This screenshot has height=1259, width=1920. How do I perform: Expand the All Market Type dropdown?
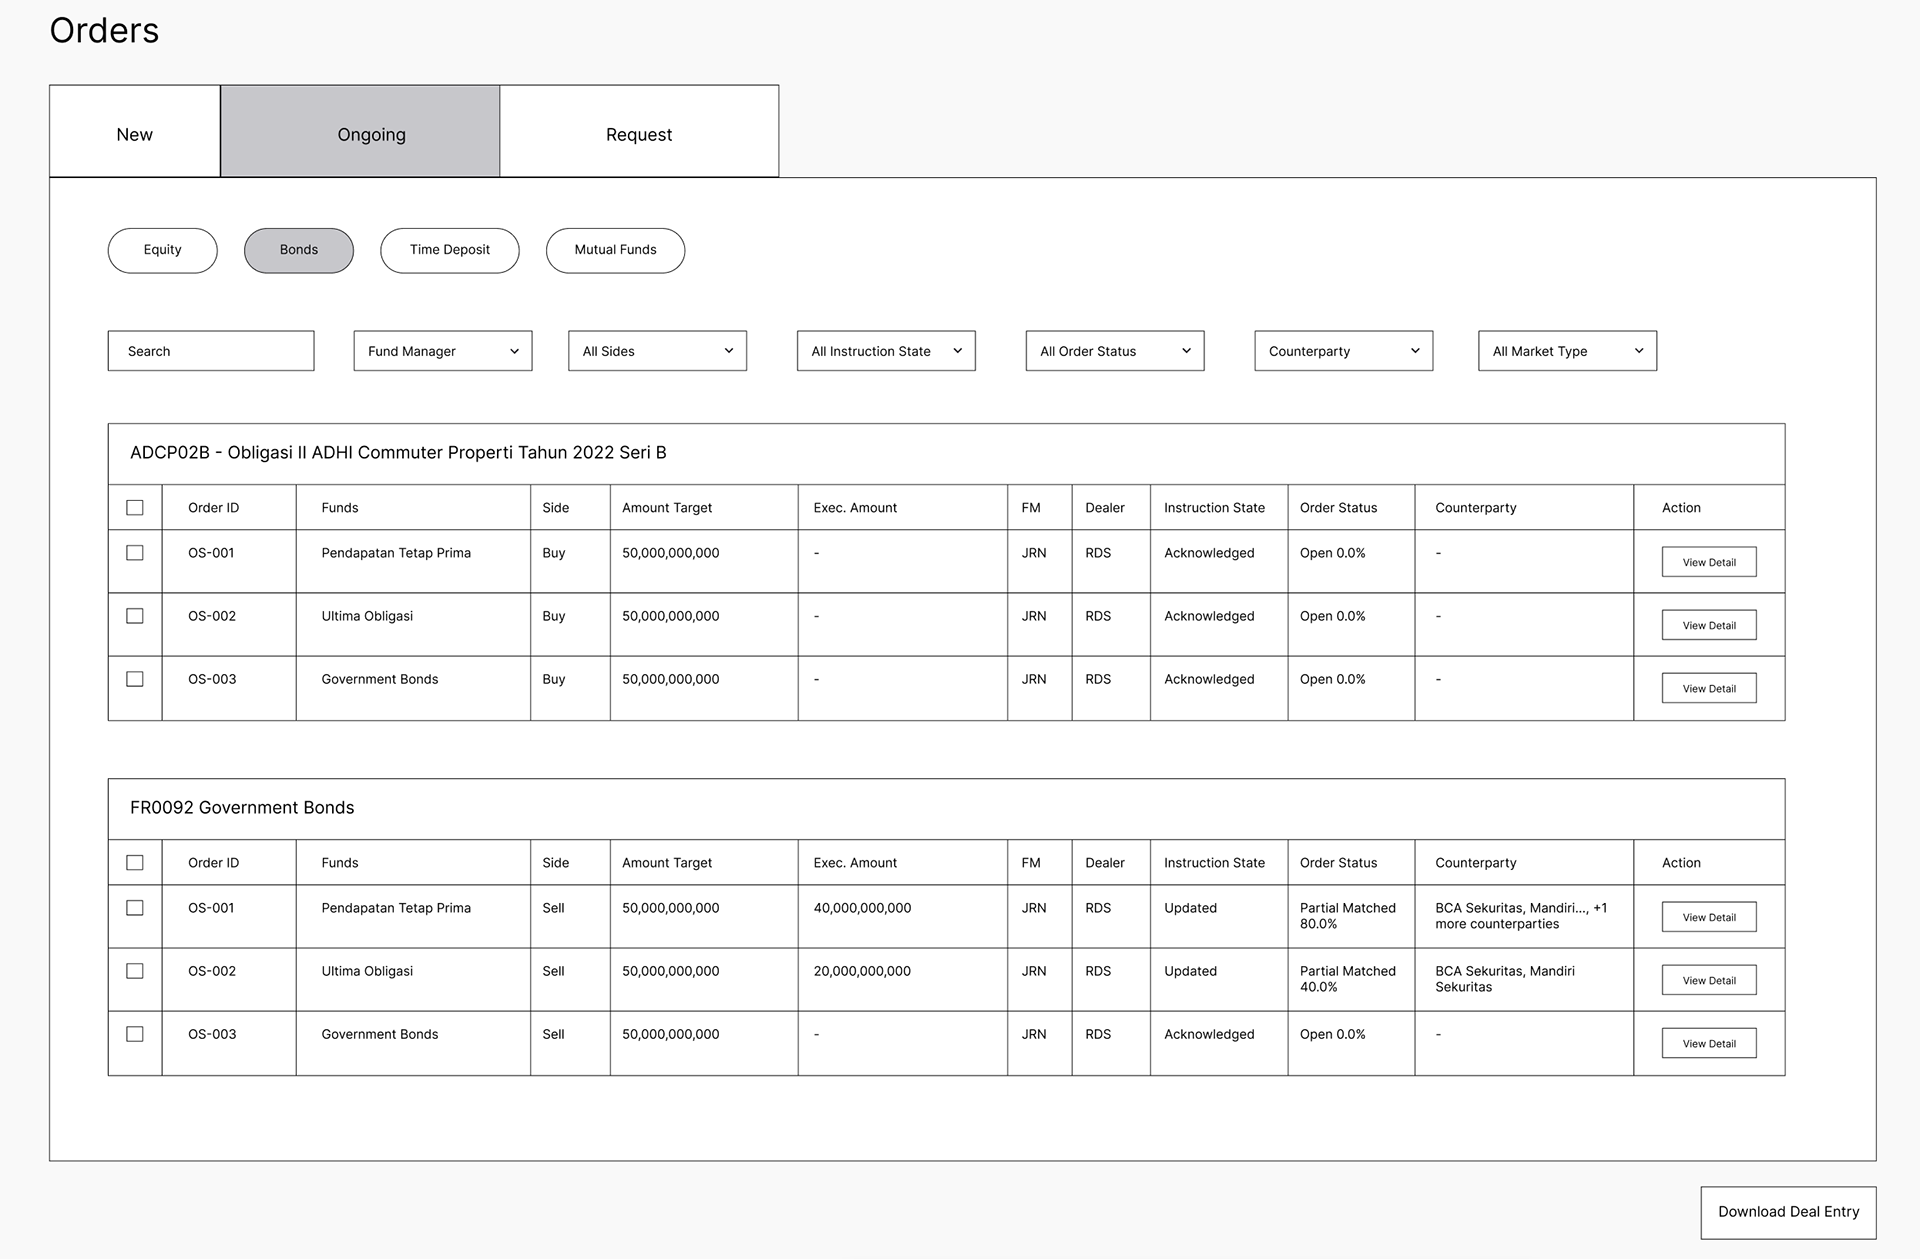(1567, 351)
